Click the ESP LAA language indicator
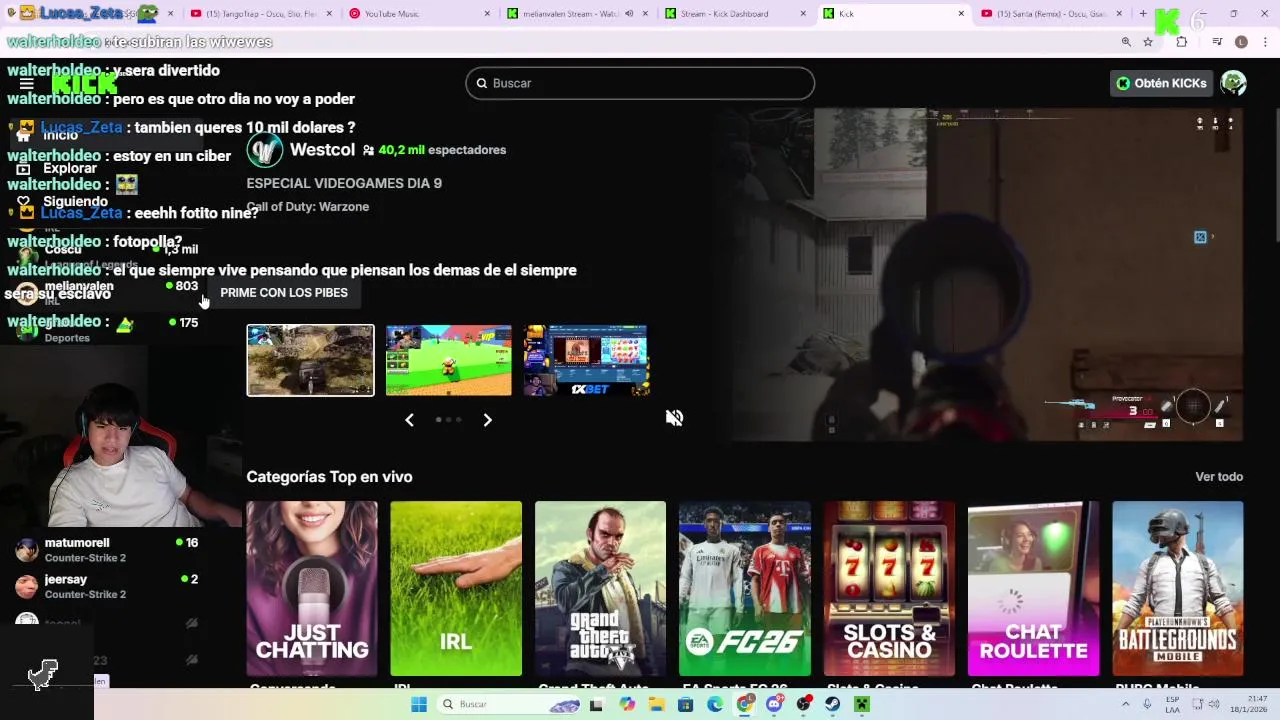This screenshot has height=720, width=1280. pyautogui.click(x=1172, y=704)
